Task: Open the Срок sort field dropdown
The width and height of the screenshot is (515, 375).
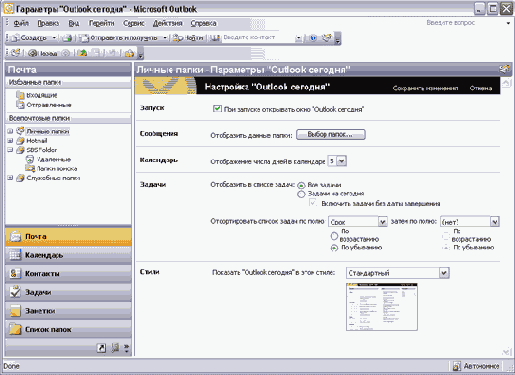Action: (x=382, y=222)
